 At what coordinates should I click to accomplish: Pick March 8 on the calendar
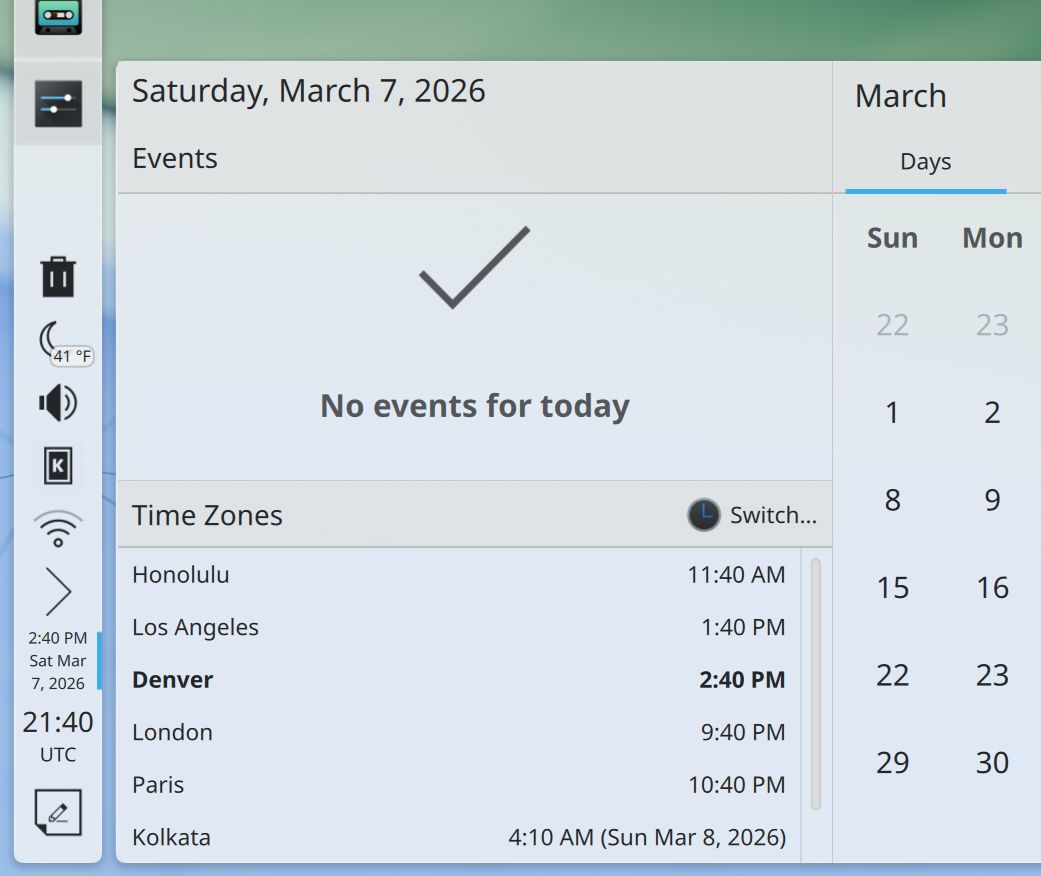(x=892, y=500)
